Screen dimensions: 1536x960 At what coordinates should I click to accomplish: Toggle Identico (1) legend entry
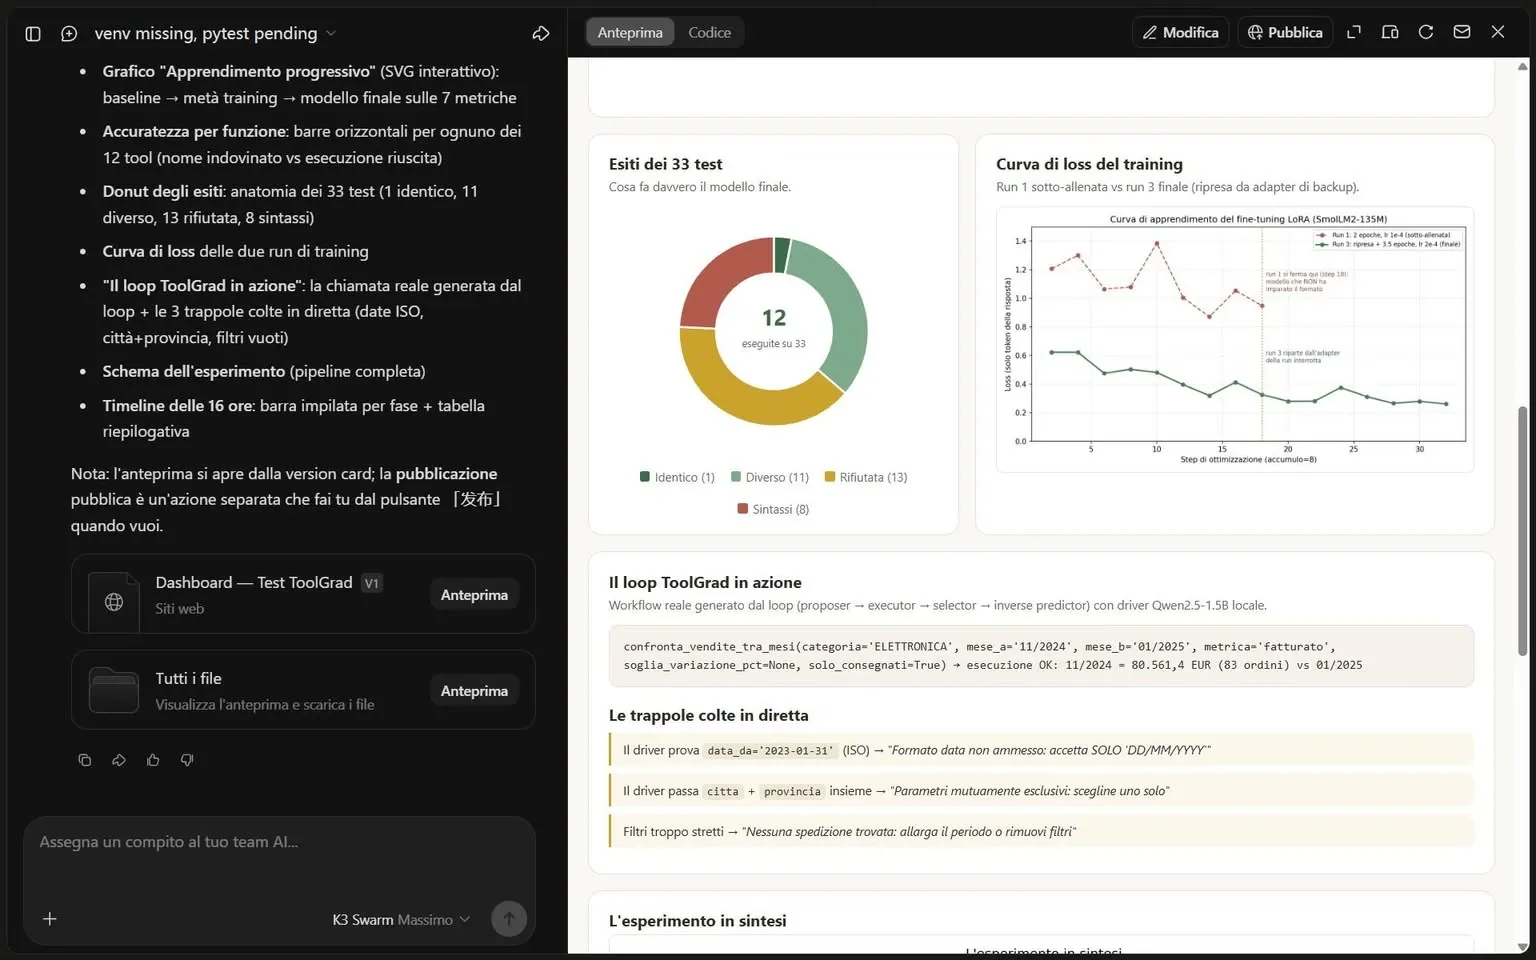click(x=677, y=477)
